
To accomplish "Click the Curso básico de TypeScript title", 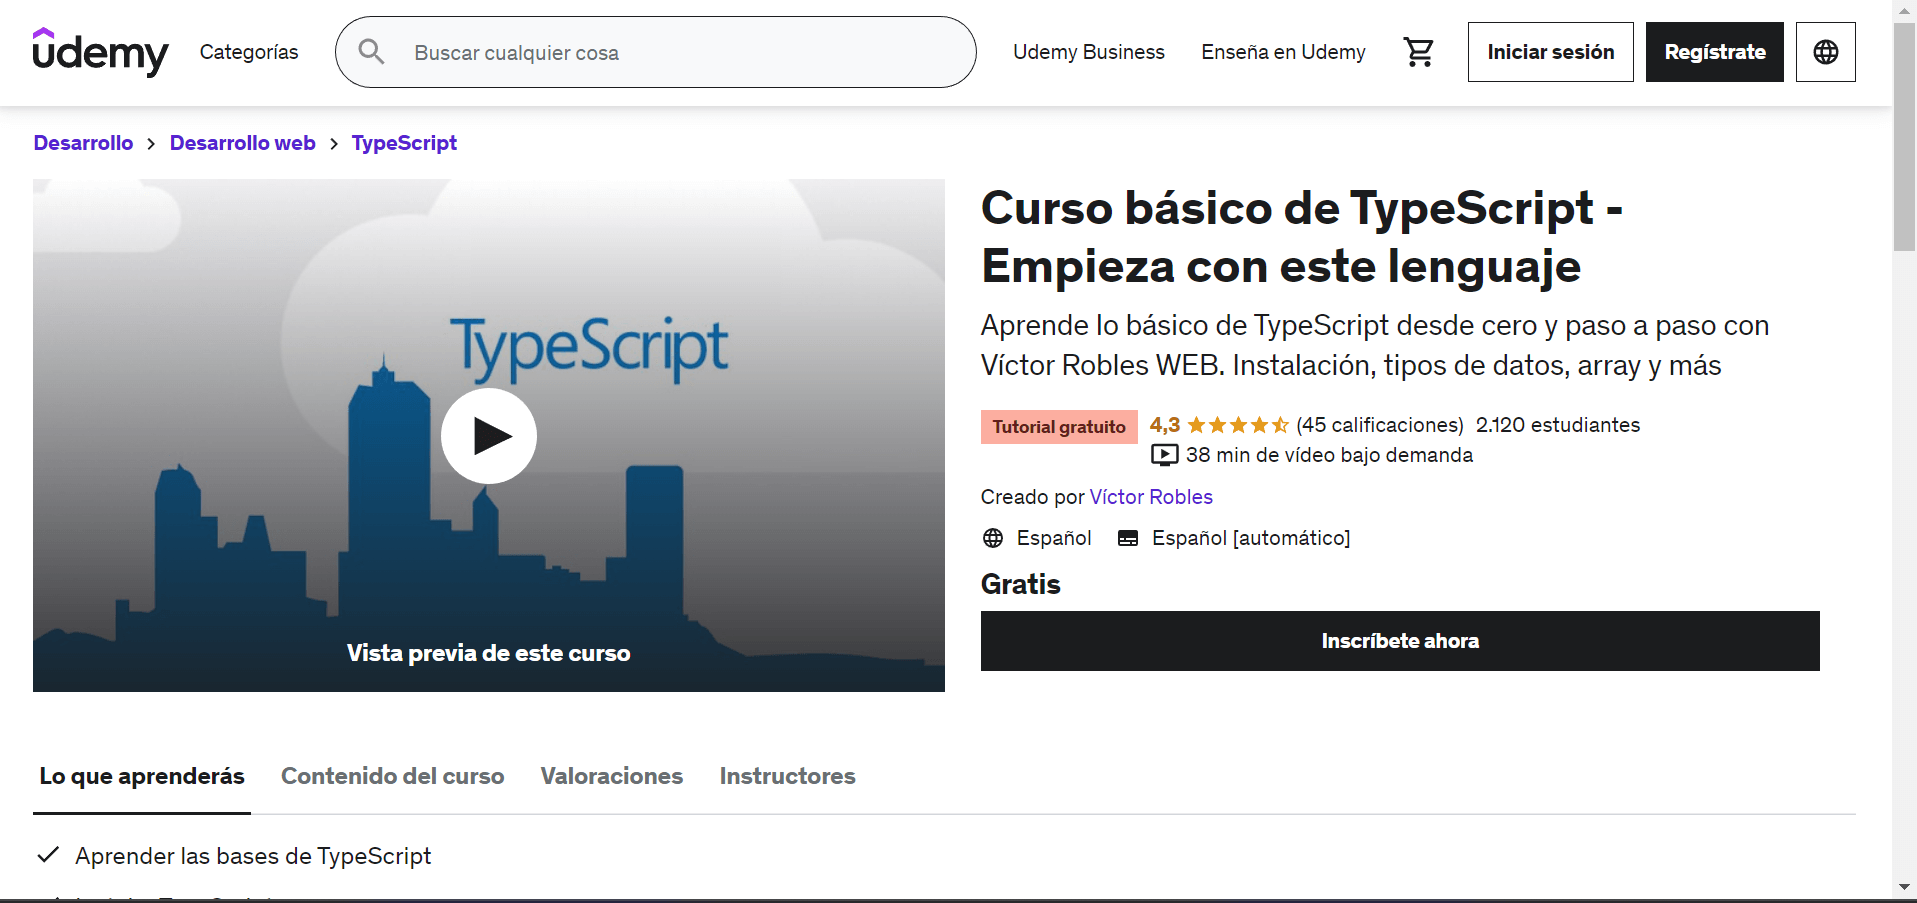I will point(1302,237).
